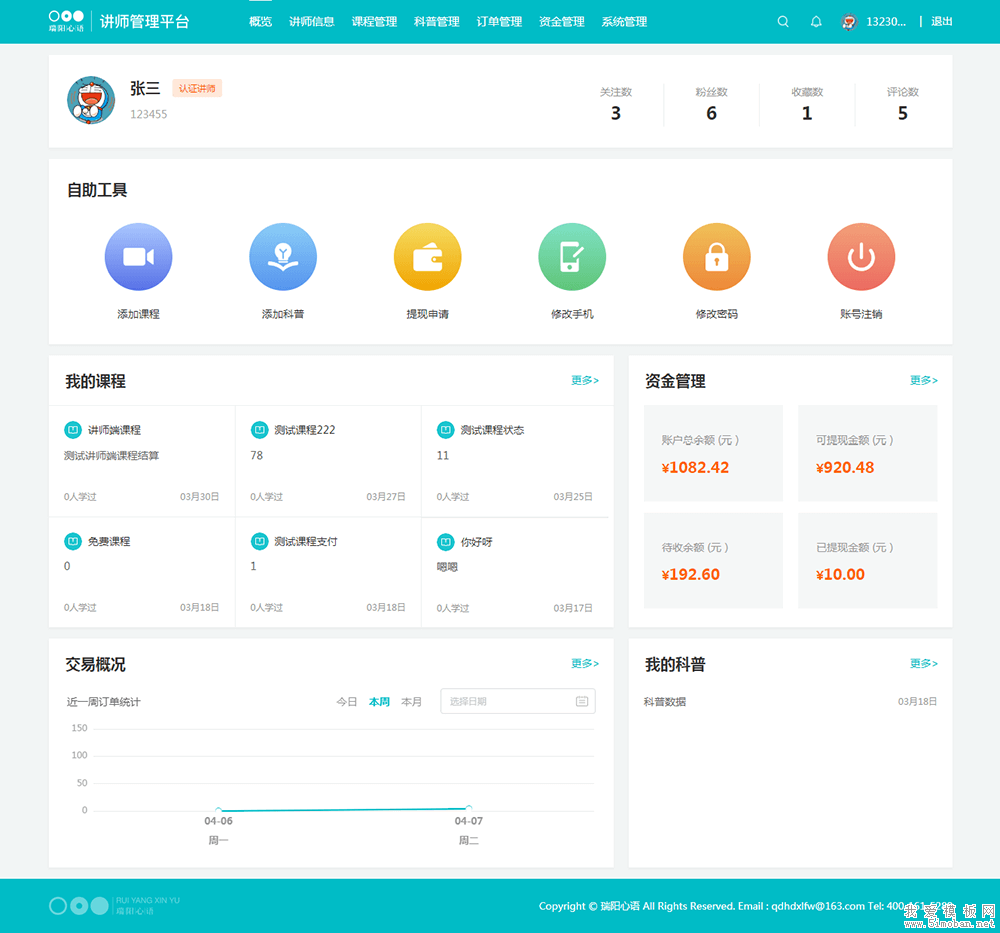
Task: Go to 订单管理 in top navigation
Action: (499, 22)
